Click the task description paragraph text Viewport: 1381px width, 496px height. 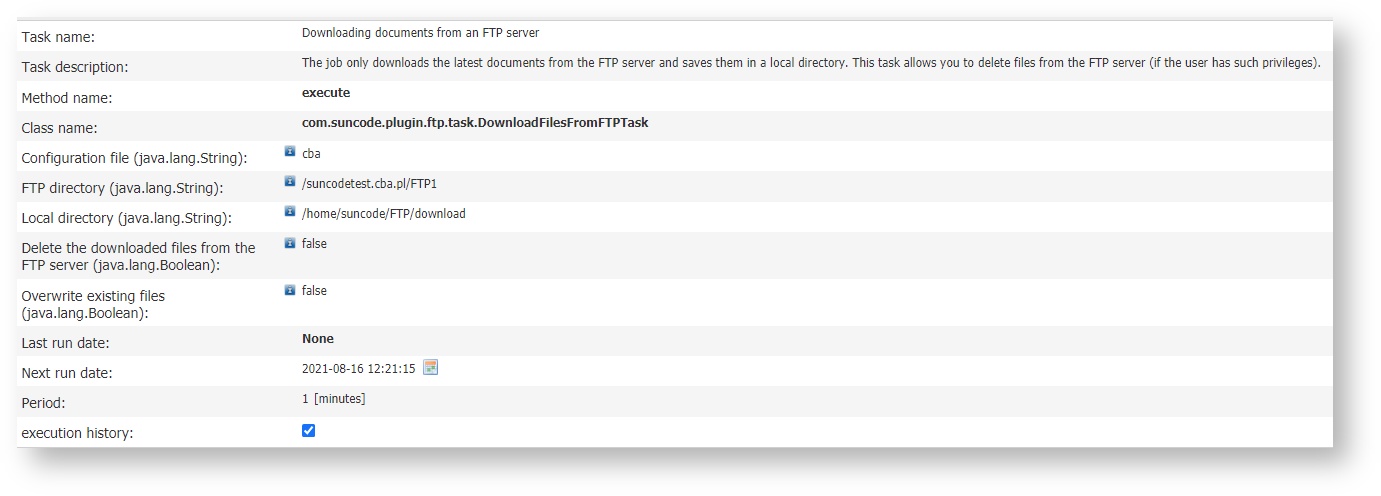click(x=810, y=63)
